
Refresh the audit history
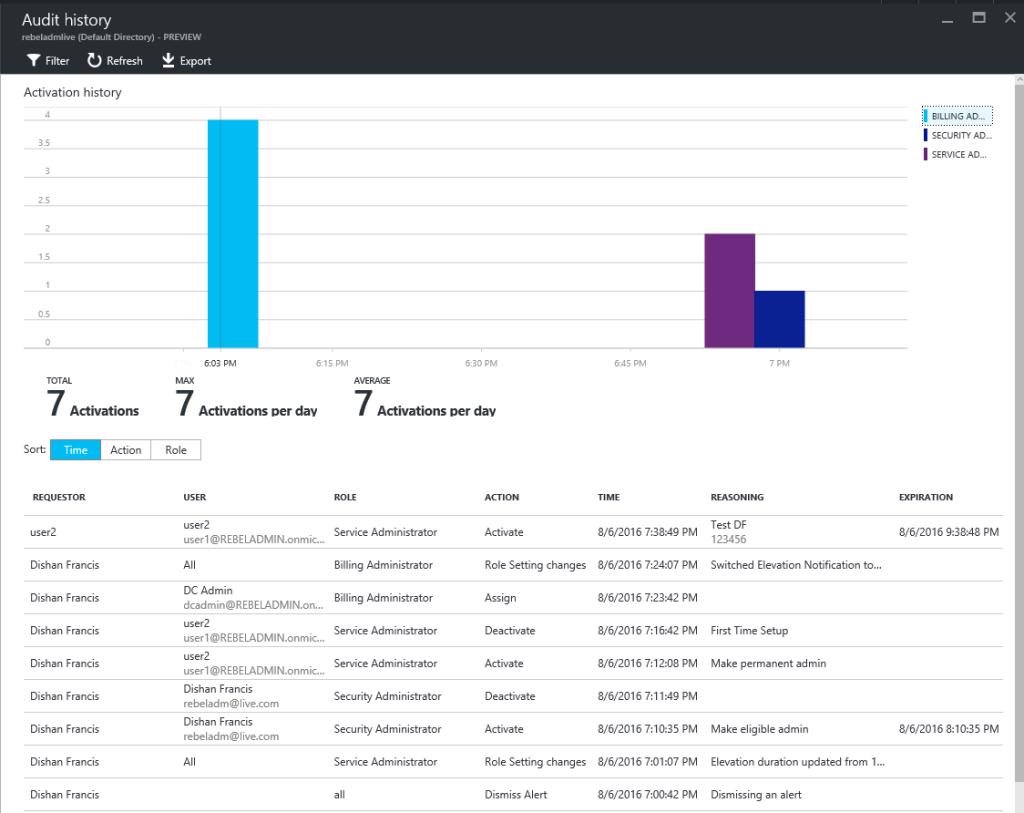pyautogui.click(x=114, y=60)
